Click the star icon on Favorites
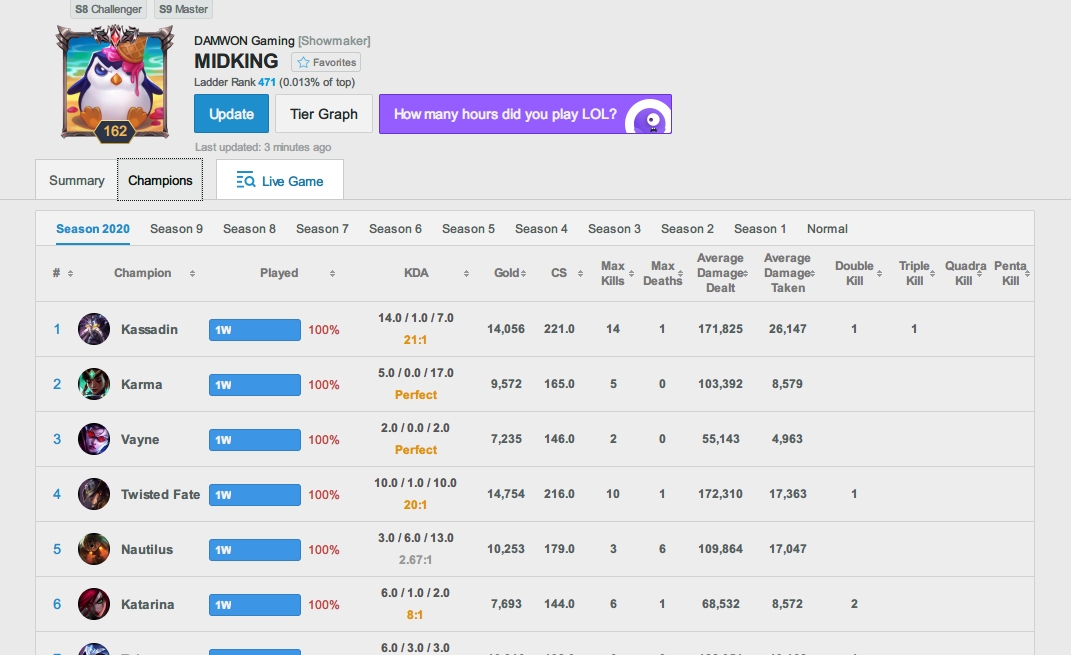1071x655 pixels. (303, 62)
